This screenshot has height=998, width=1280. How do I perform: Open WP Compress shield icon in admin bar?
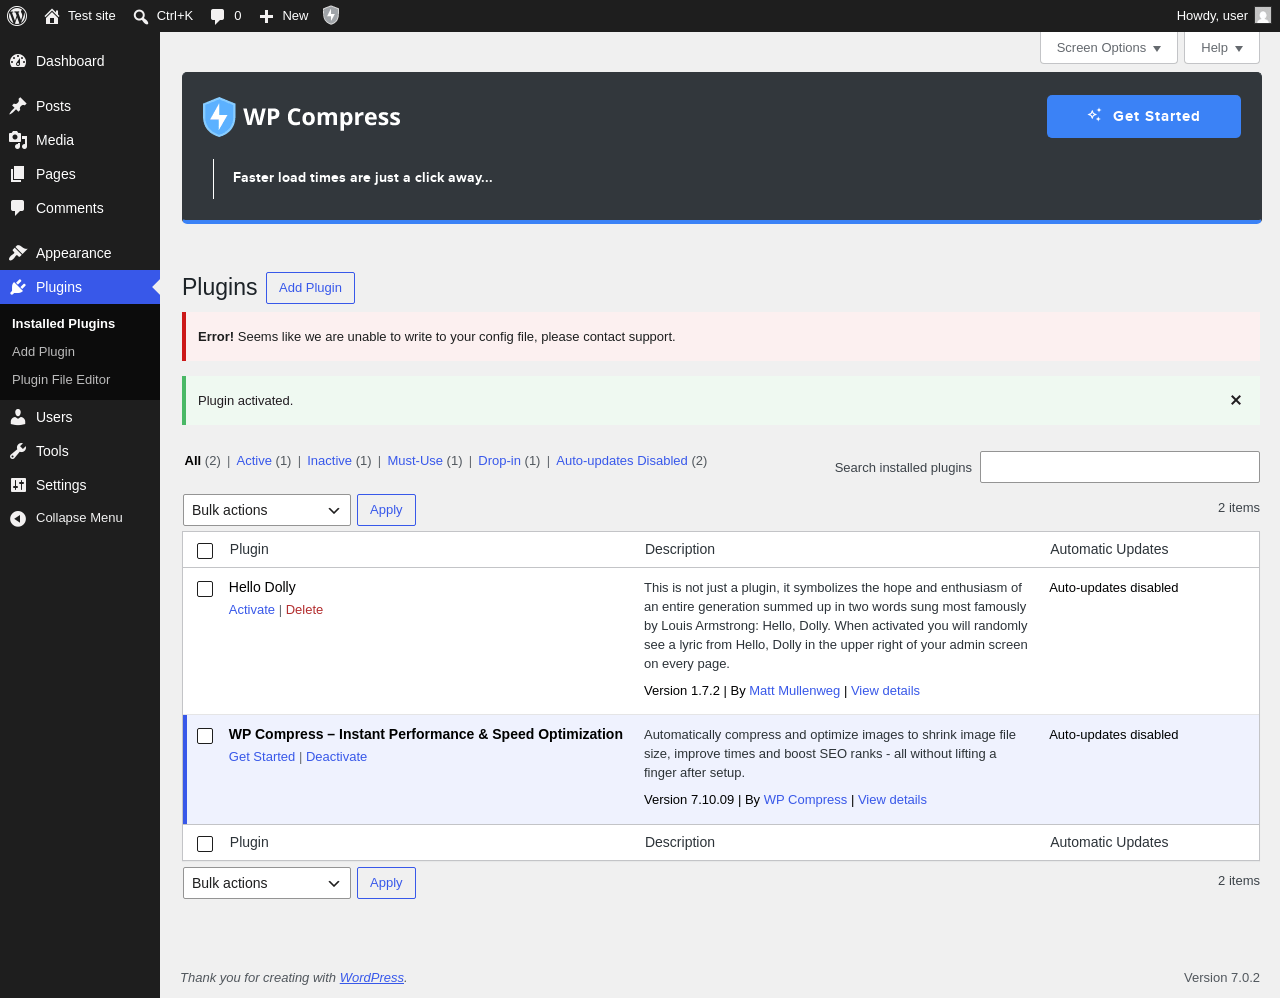coord(331,15)
